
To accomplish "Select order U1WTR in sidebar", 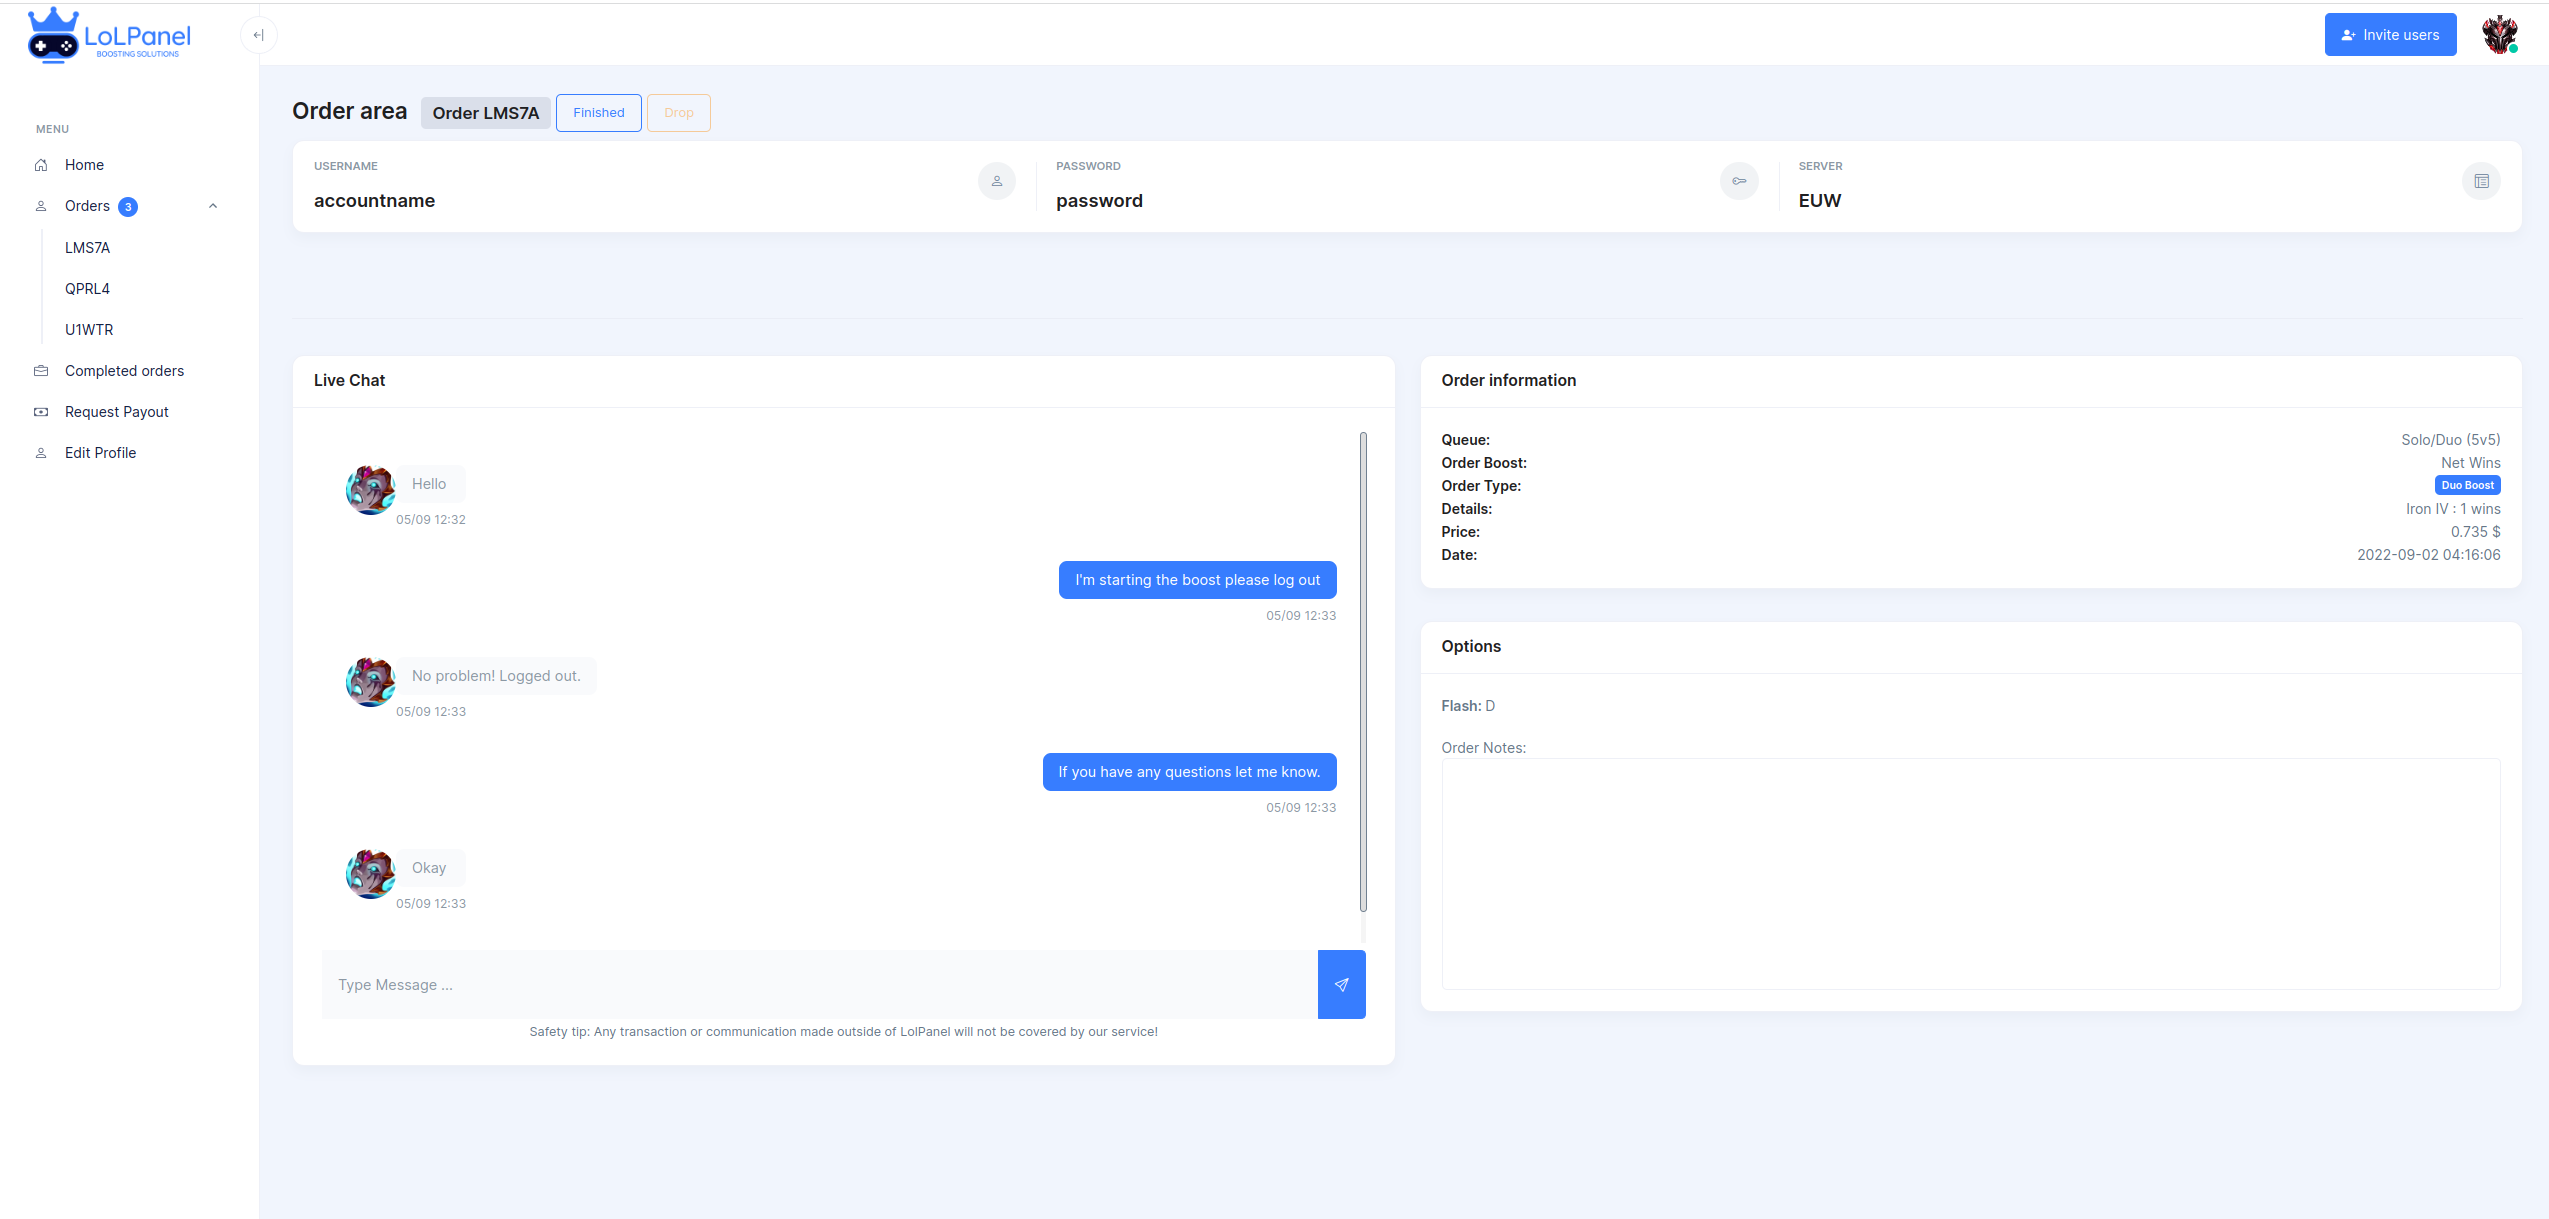I will click(x=89, y=330).
